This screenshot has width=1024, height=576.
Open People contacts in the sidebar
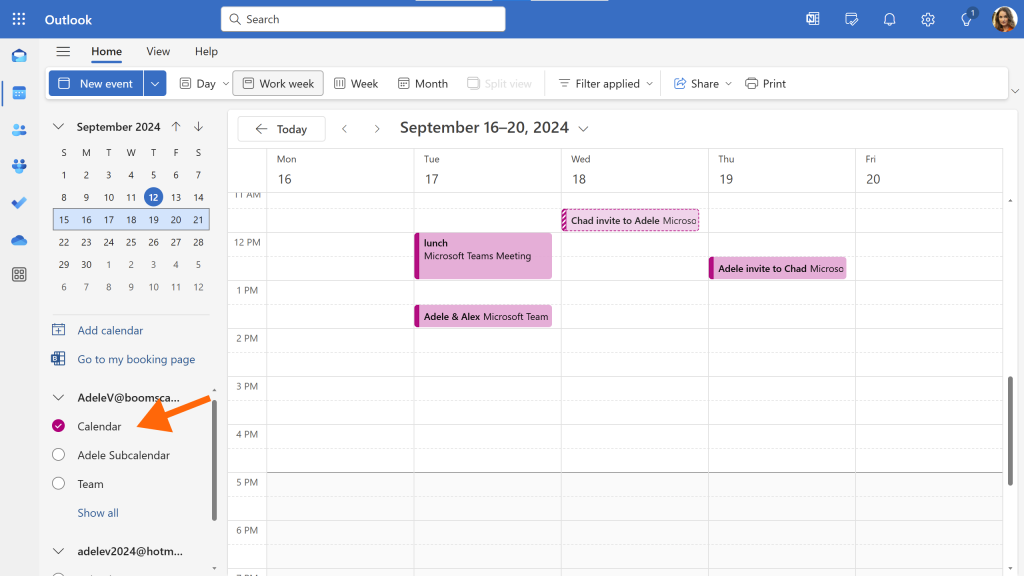coord(19,129)
